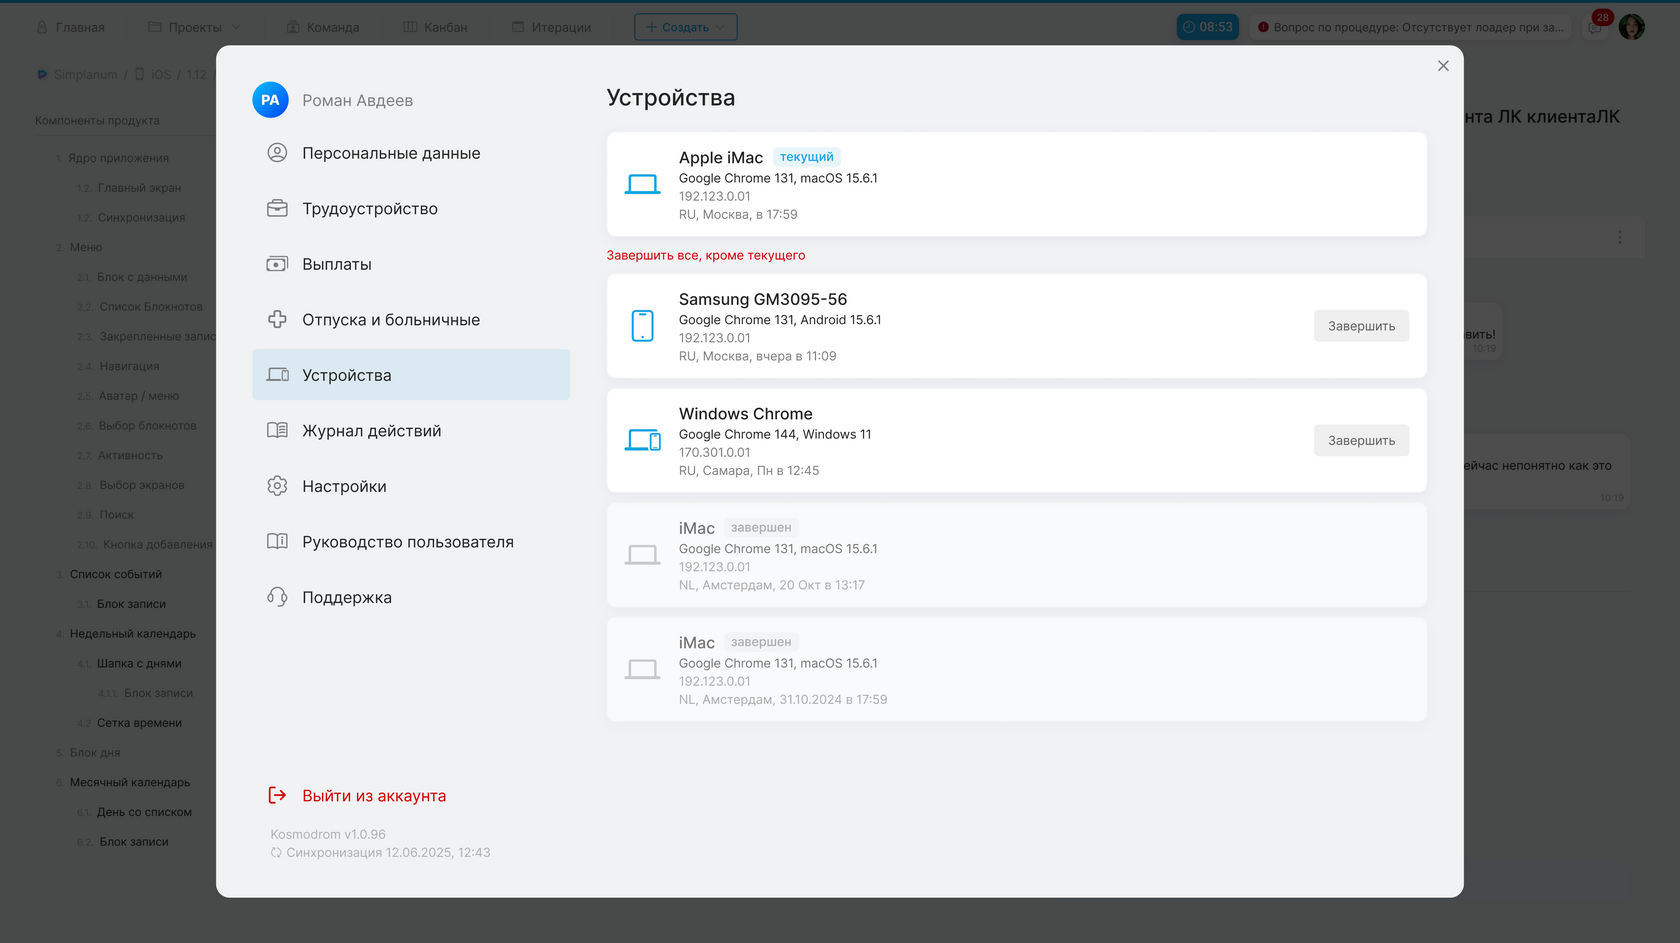Viewport: 1680px width, 943px height.
Task: Click the завершен badge on 20 Окт iMac
Action: point(761,528)
